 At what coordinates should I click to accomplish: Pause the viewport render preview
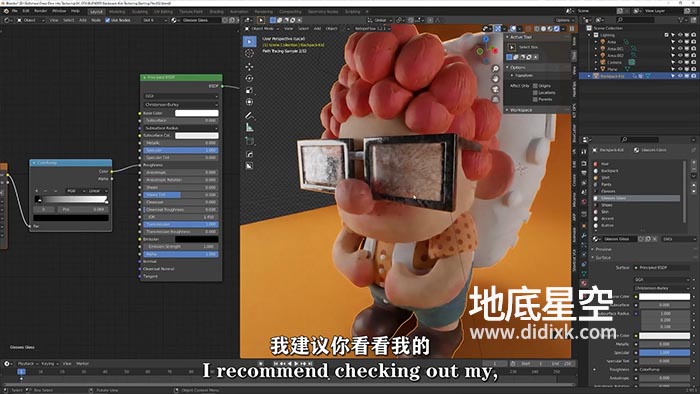coord(572,29)
